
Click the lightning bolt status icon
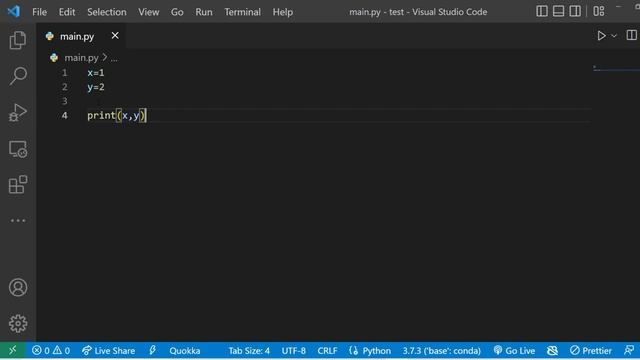(x=153, y=350)
